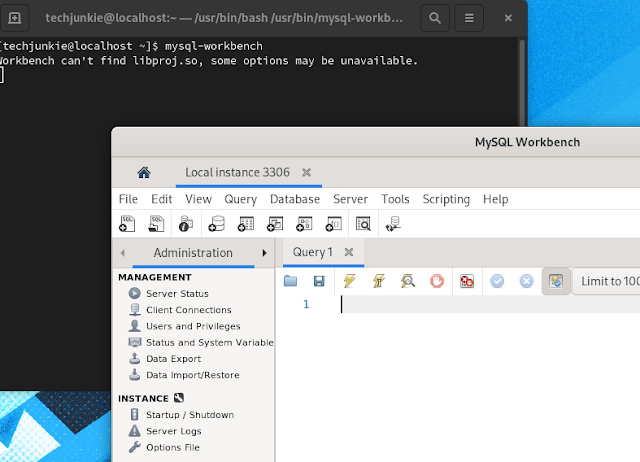The image size is (640, 462).
Task: Select the Local instance 3306 tab
Action: 238,172
